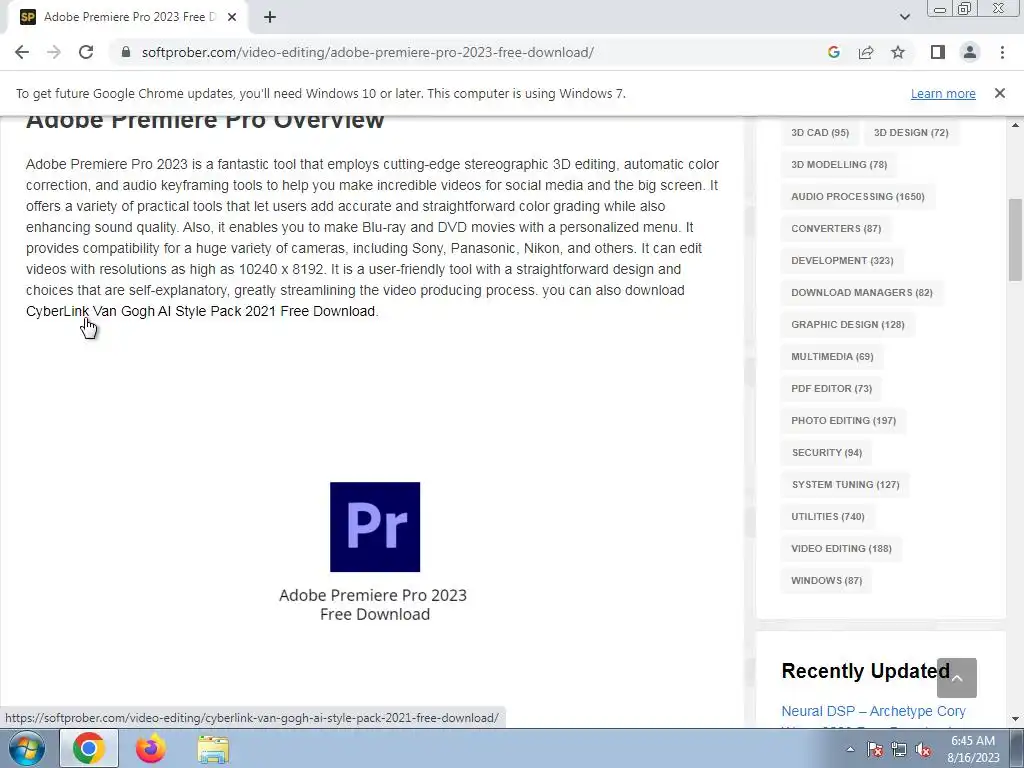Open the UTILITIES (740) category
Image resolution: width=1024 pixels, height=768 pixels.
[827, 517]
